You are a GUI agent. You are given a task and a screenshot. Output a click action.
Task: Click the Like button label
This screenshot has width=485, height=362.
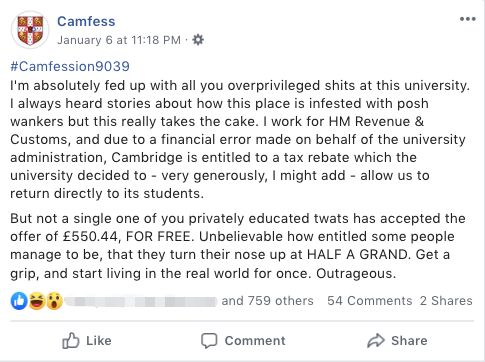tap(99, 341)
